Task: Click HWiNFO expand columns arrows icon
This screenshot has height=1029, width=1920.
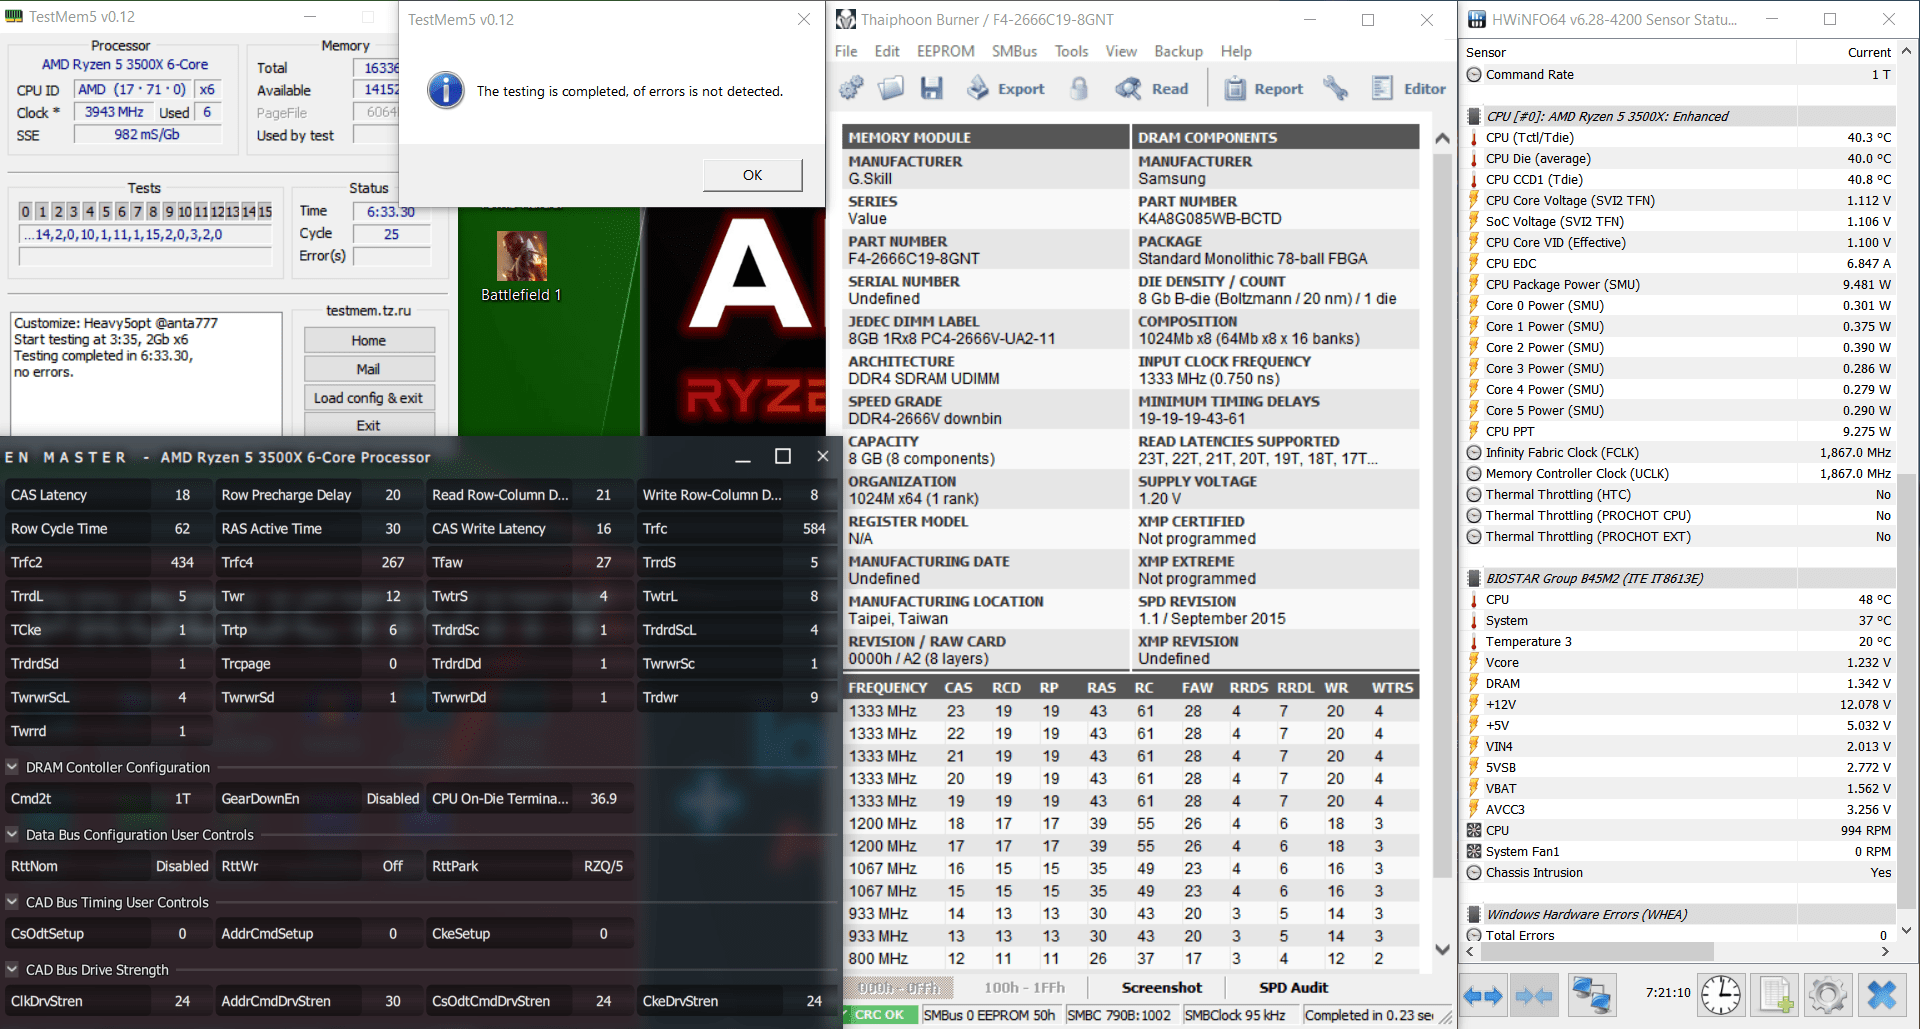Action: click(x=1482, y=995)
